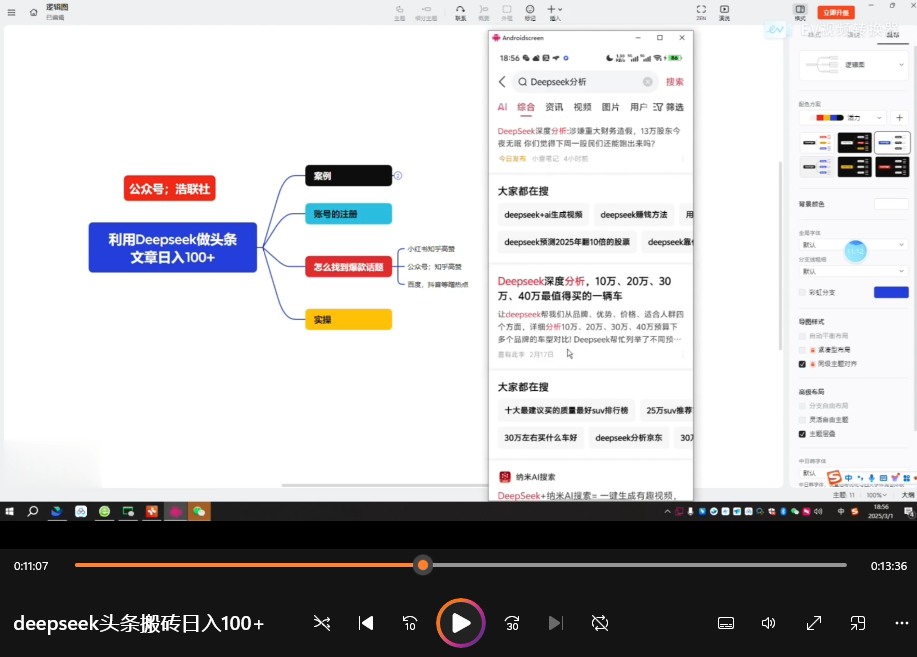Select the 实操 yellow topic
917x657 pixels.
pyautogui.click(x=349, y=319)
